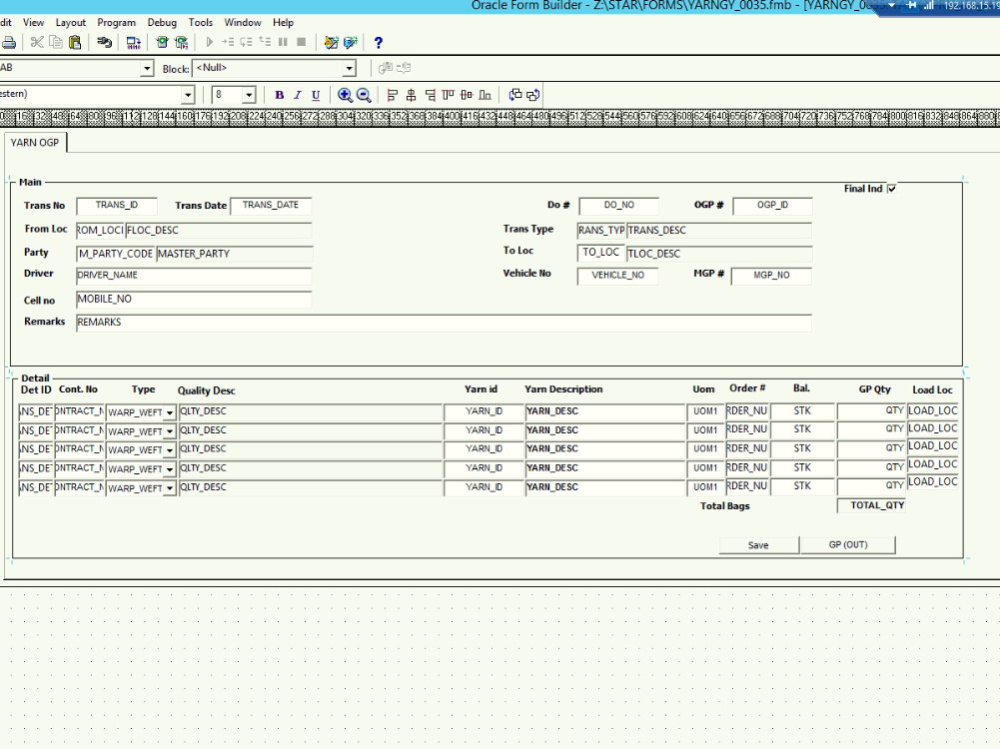This screenshot has width=1000, height=749.
Task: Select the TOTAL_QTY field
Action: pyautogui.click(x=871, y=505)
